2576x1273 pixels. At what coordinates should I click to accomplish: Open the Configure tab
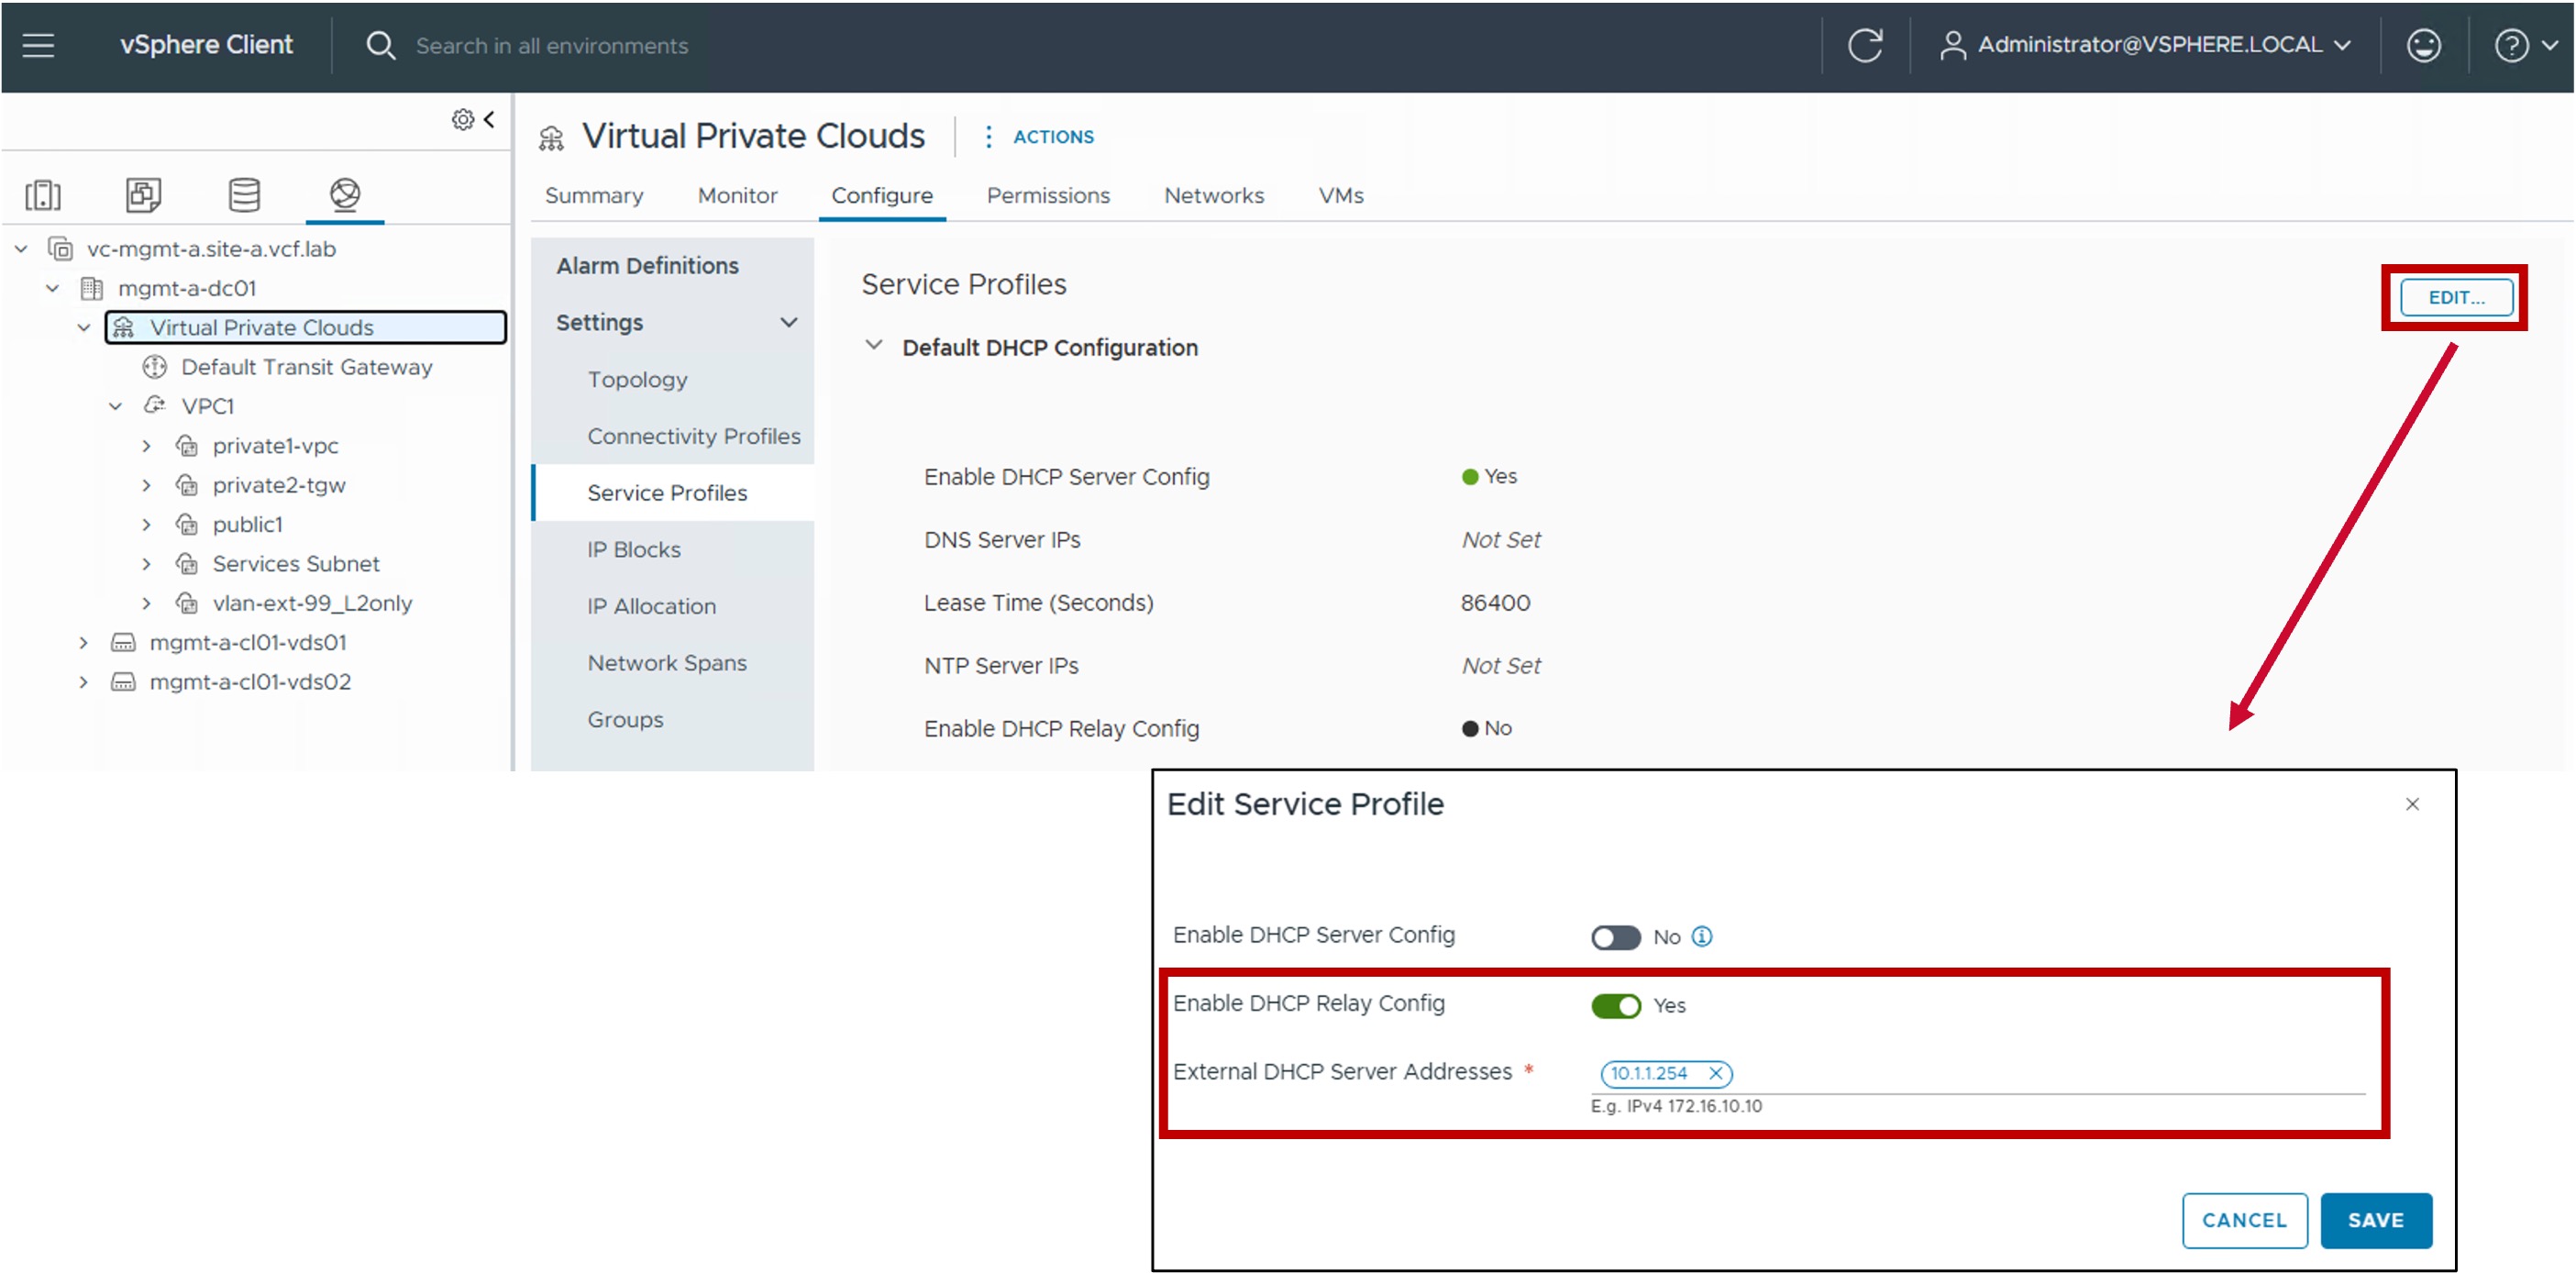point(882,196)
